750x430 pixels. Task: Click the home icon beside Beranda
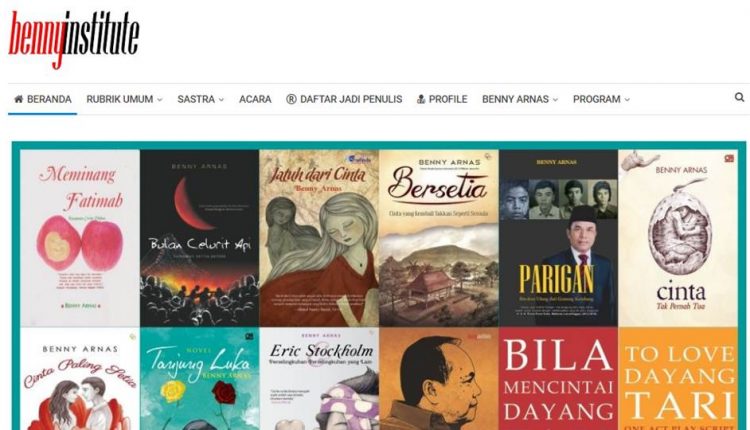coord(19,99)
